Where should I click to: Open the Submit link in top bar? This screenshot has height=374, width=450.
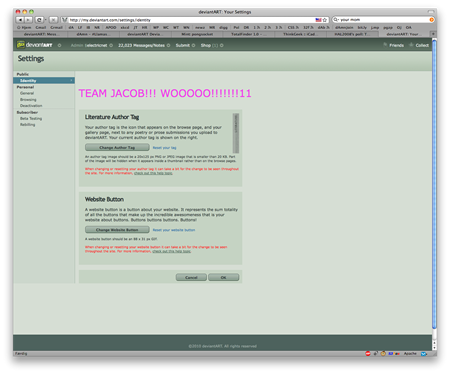(183, 45)
